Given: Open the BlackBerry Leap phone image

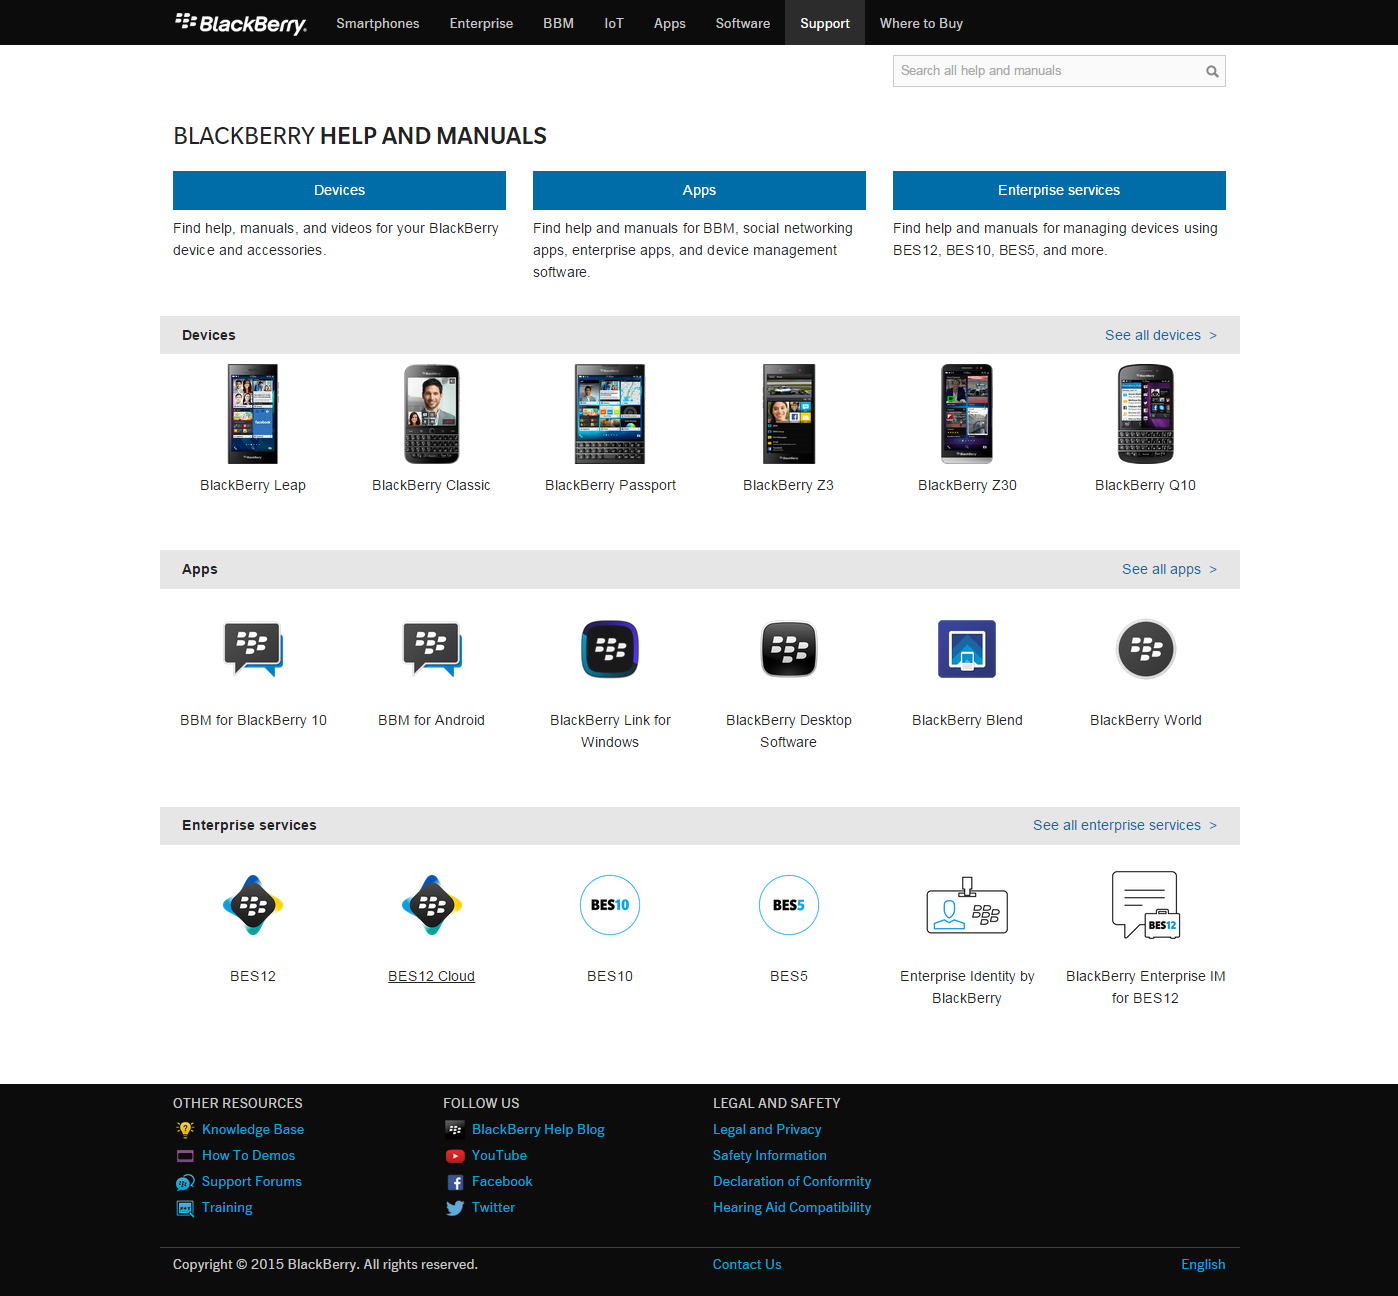Looking at the screenshot, I should coord(253,414).
